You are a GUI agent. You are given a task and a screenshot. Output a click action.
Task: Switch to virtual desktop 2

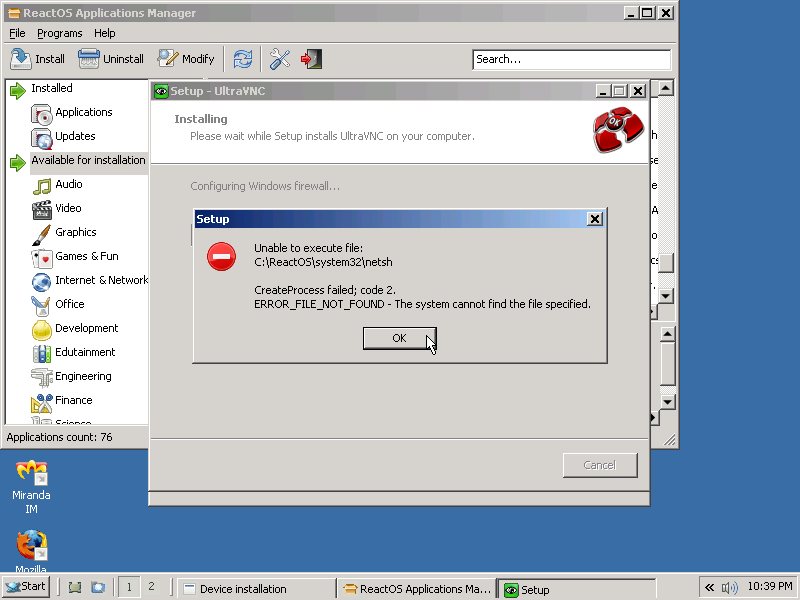click(x=151, y=587)
